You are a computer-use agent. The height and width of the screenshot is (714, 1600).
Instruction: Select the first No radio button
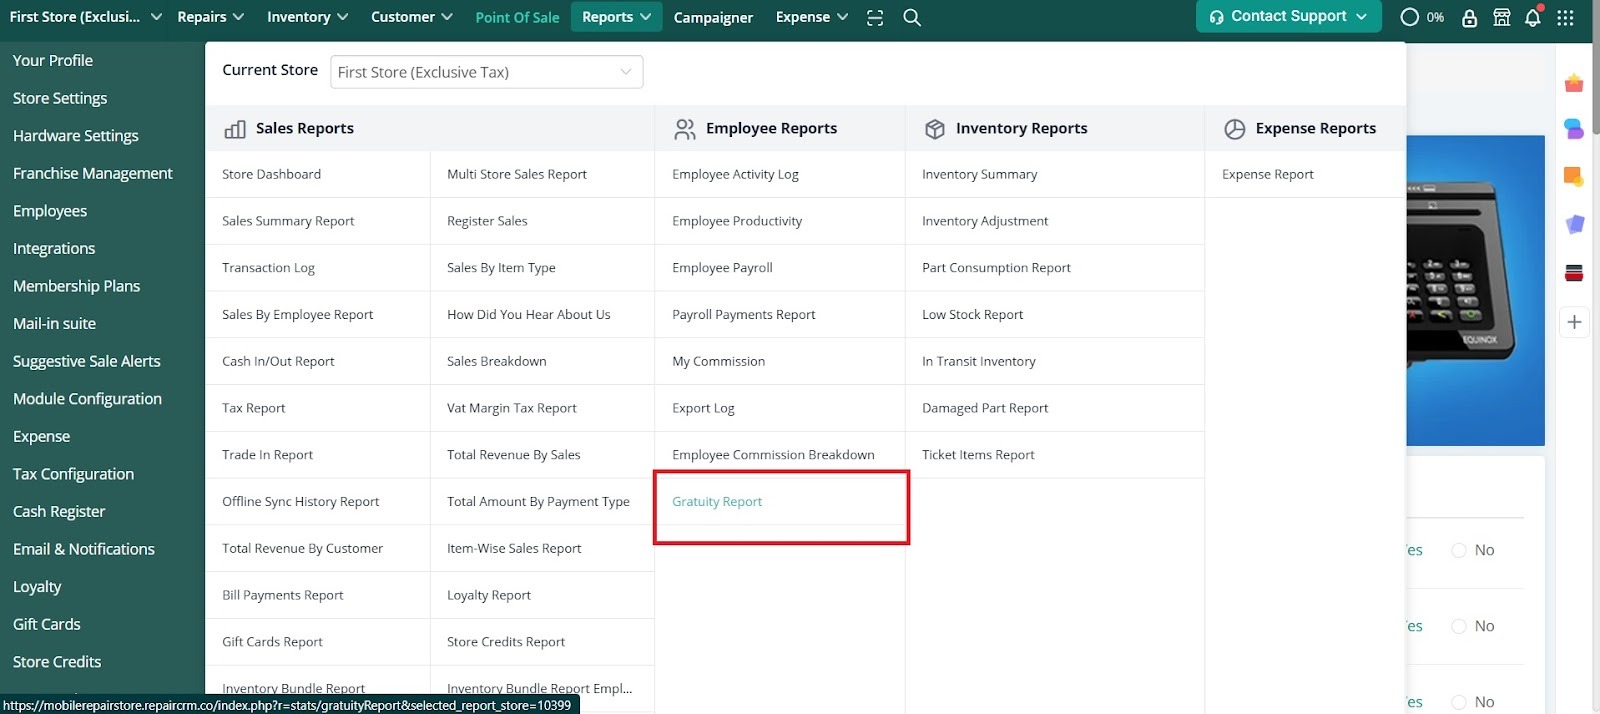click(1459, 550)
